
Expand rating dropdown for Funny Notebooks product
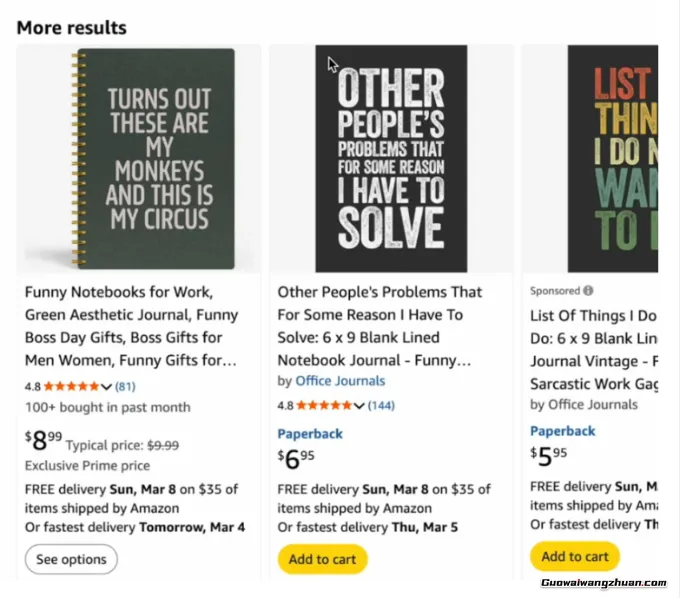107,386
